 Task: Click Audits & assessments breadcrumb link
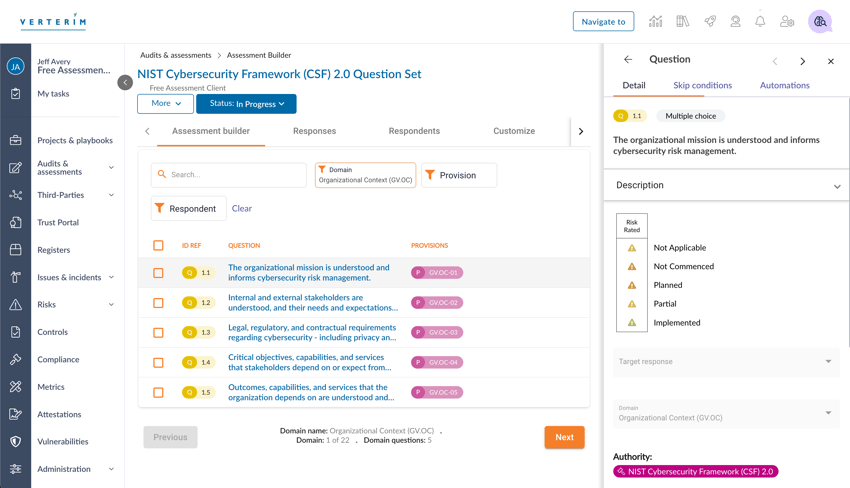[x=176, y=55]
